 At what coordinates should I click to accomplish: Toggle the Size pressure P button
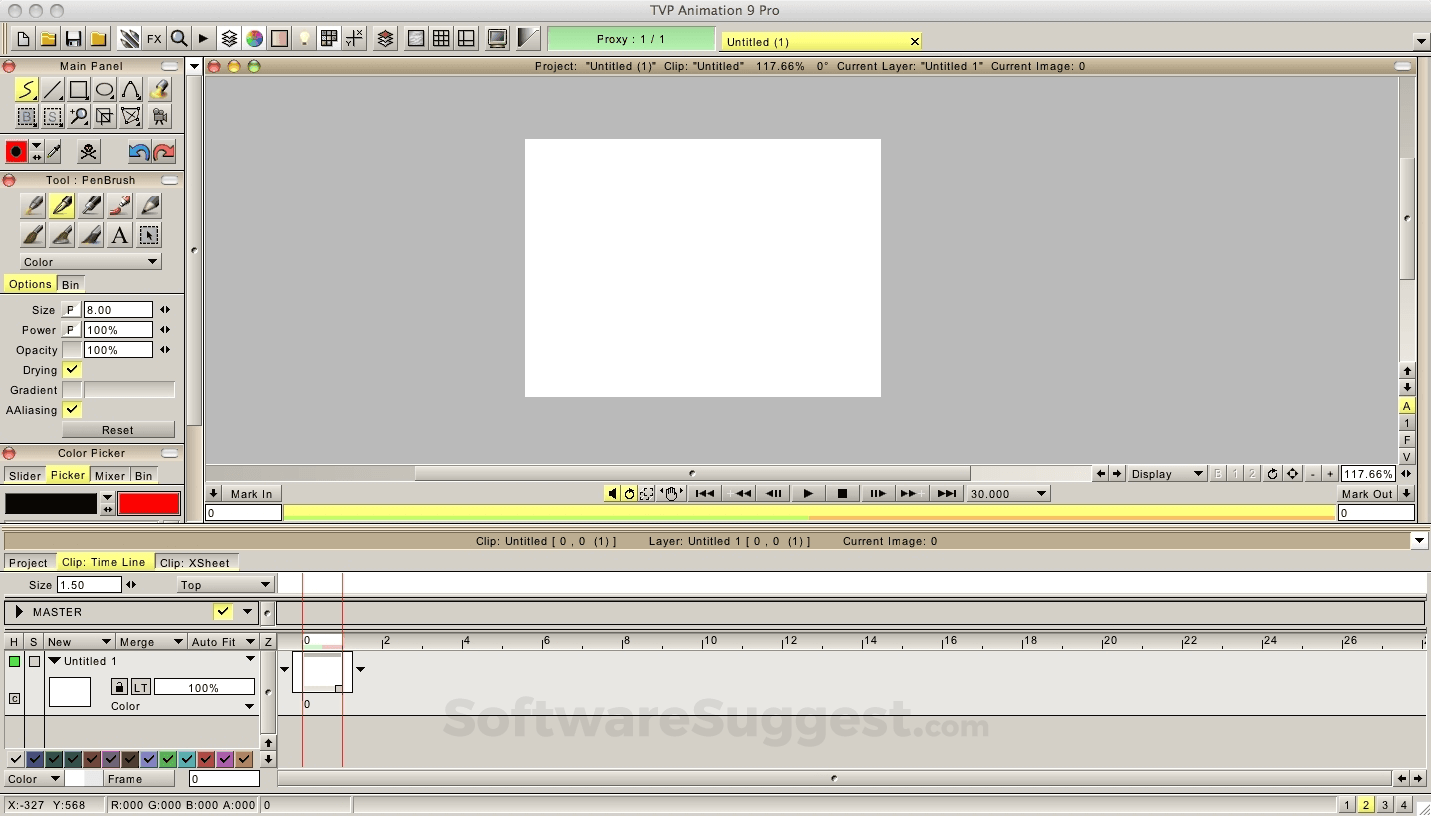click(x=72, y=310)
